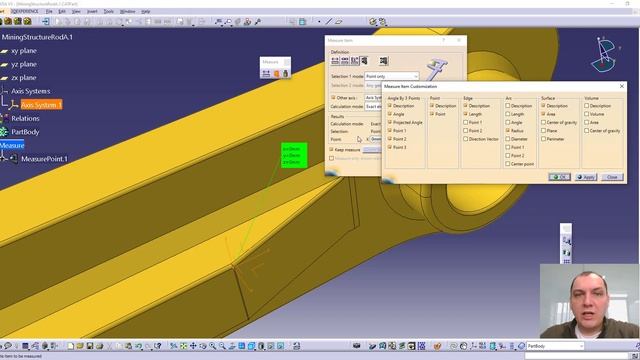640x360 pixels.
Task: Click the green measurement label in viewport
Action: coord(294,155)
